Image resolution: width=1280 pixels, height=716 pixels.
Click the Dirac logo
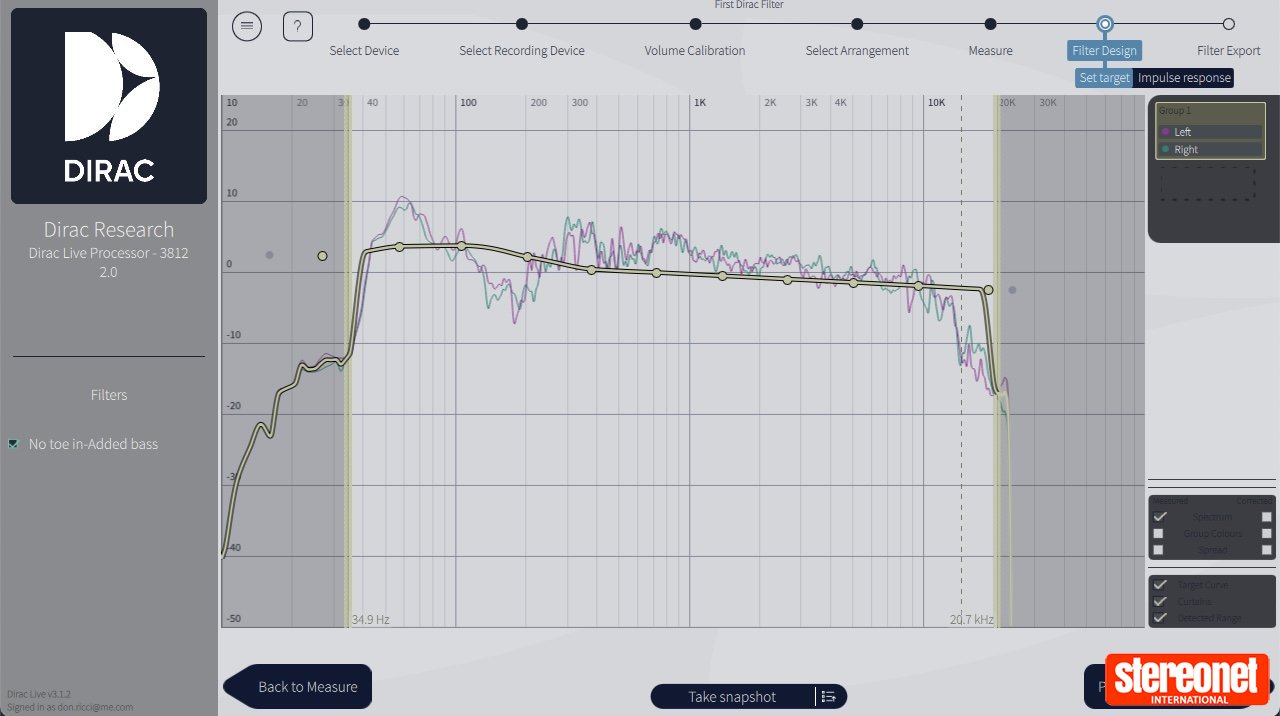point(108,105)
